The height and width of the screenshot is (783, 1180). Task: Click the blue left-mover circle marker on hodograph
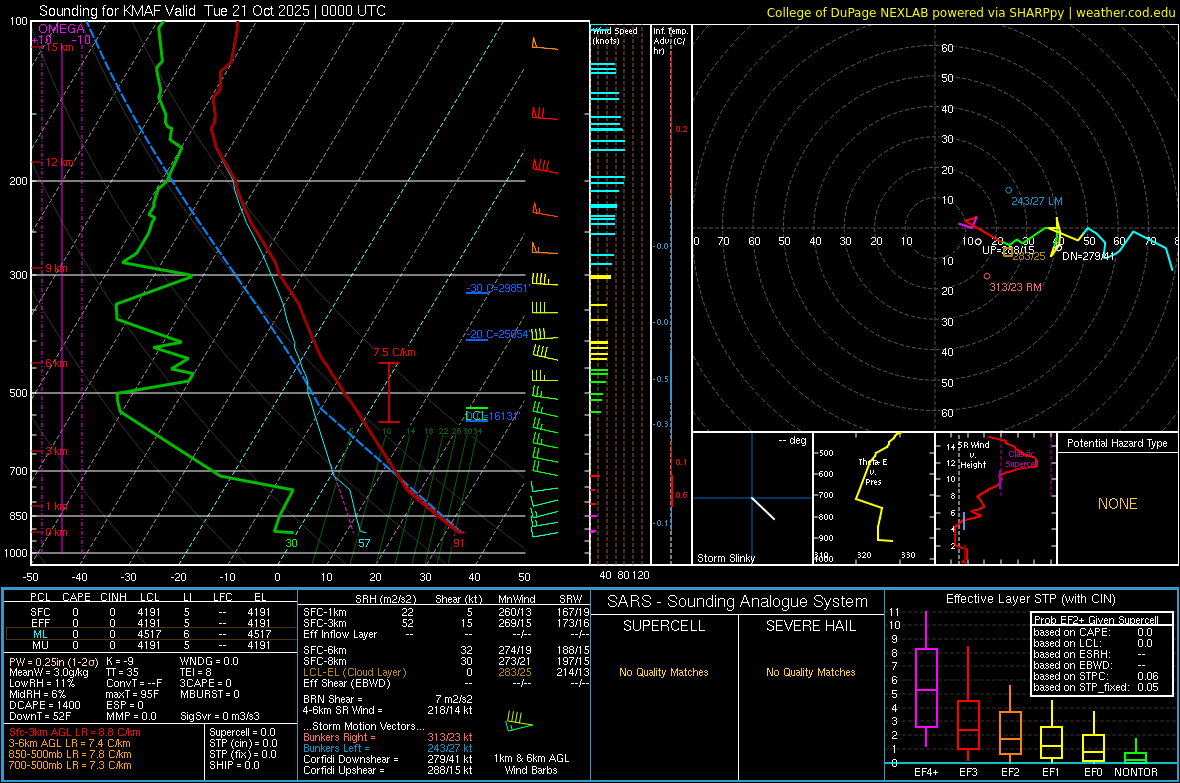1008,190
